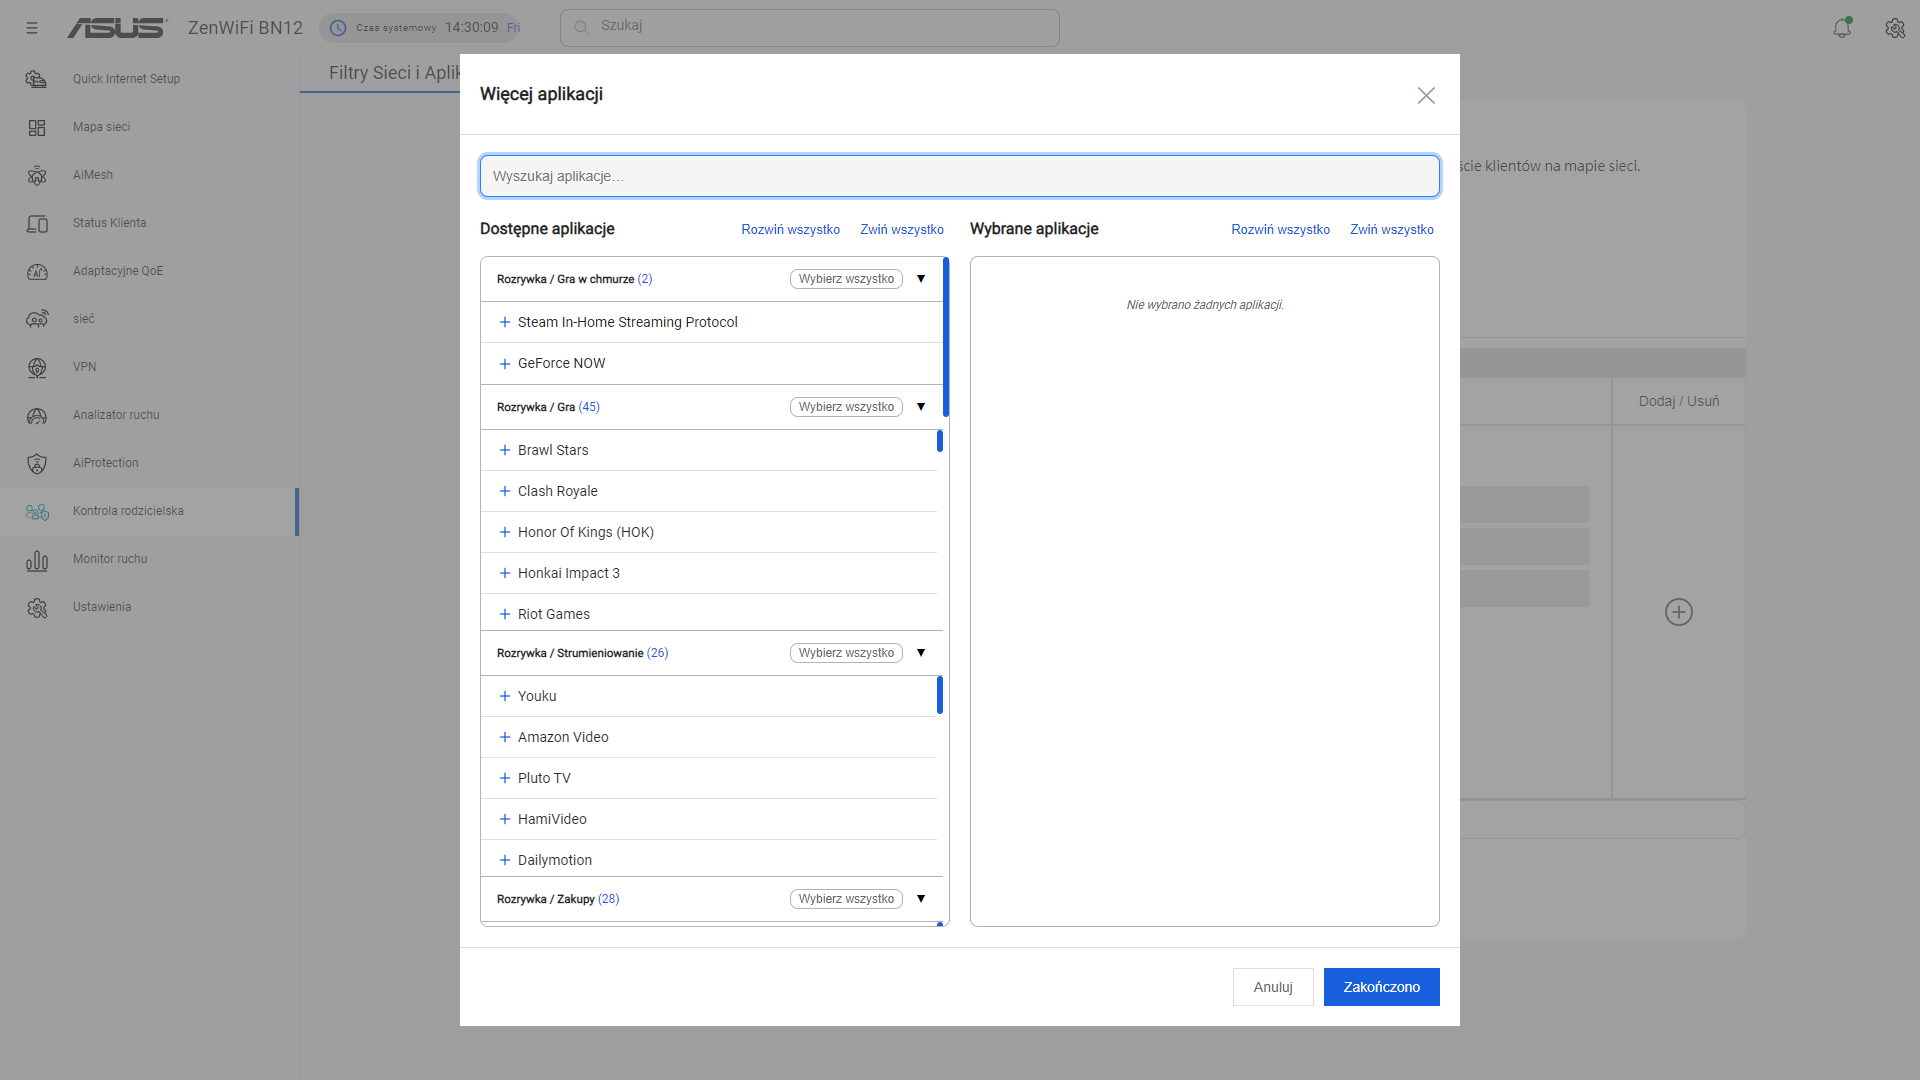Click available apps list scrollbar
Viewport: 1920px width, 1080px height.
click(x=946, y=337)
